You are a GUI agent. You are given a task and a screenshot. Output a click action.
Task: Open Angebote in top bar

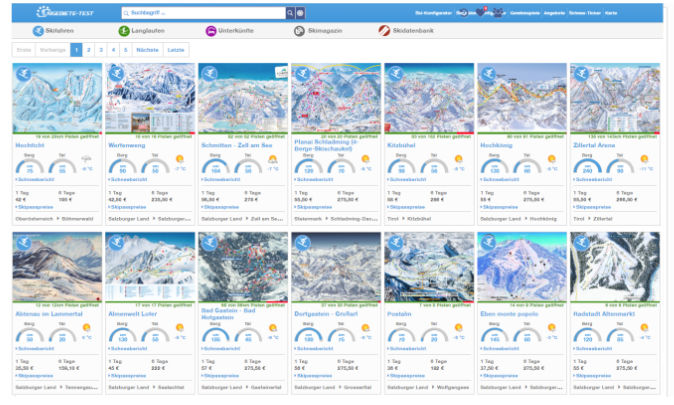tap(554, 13)
